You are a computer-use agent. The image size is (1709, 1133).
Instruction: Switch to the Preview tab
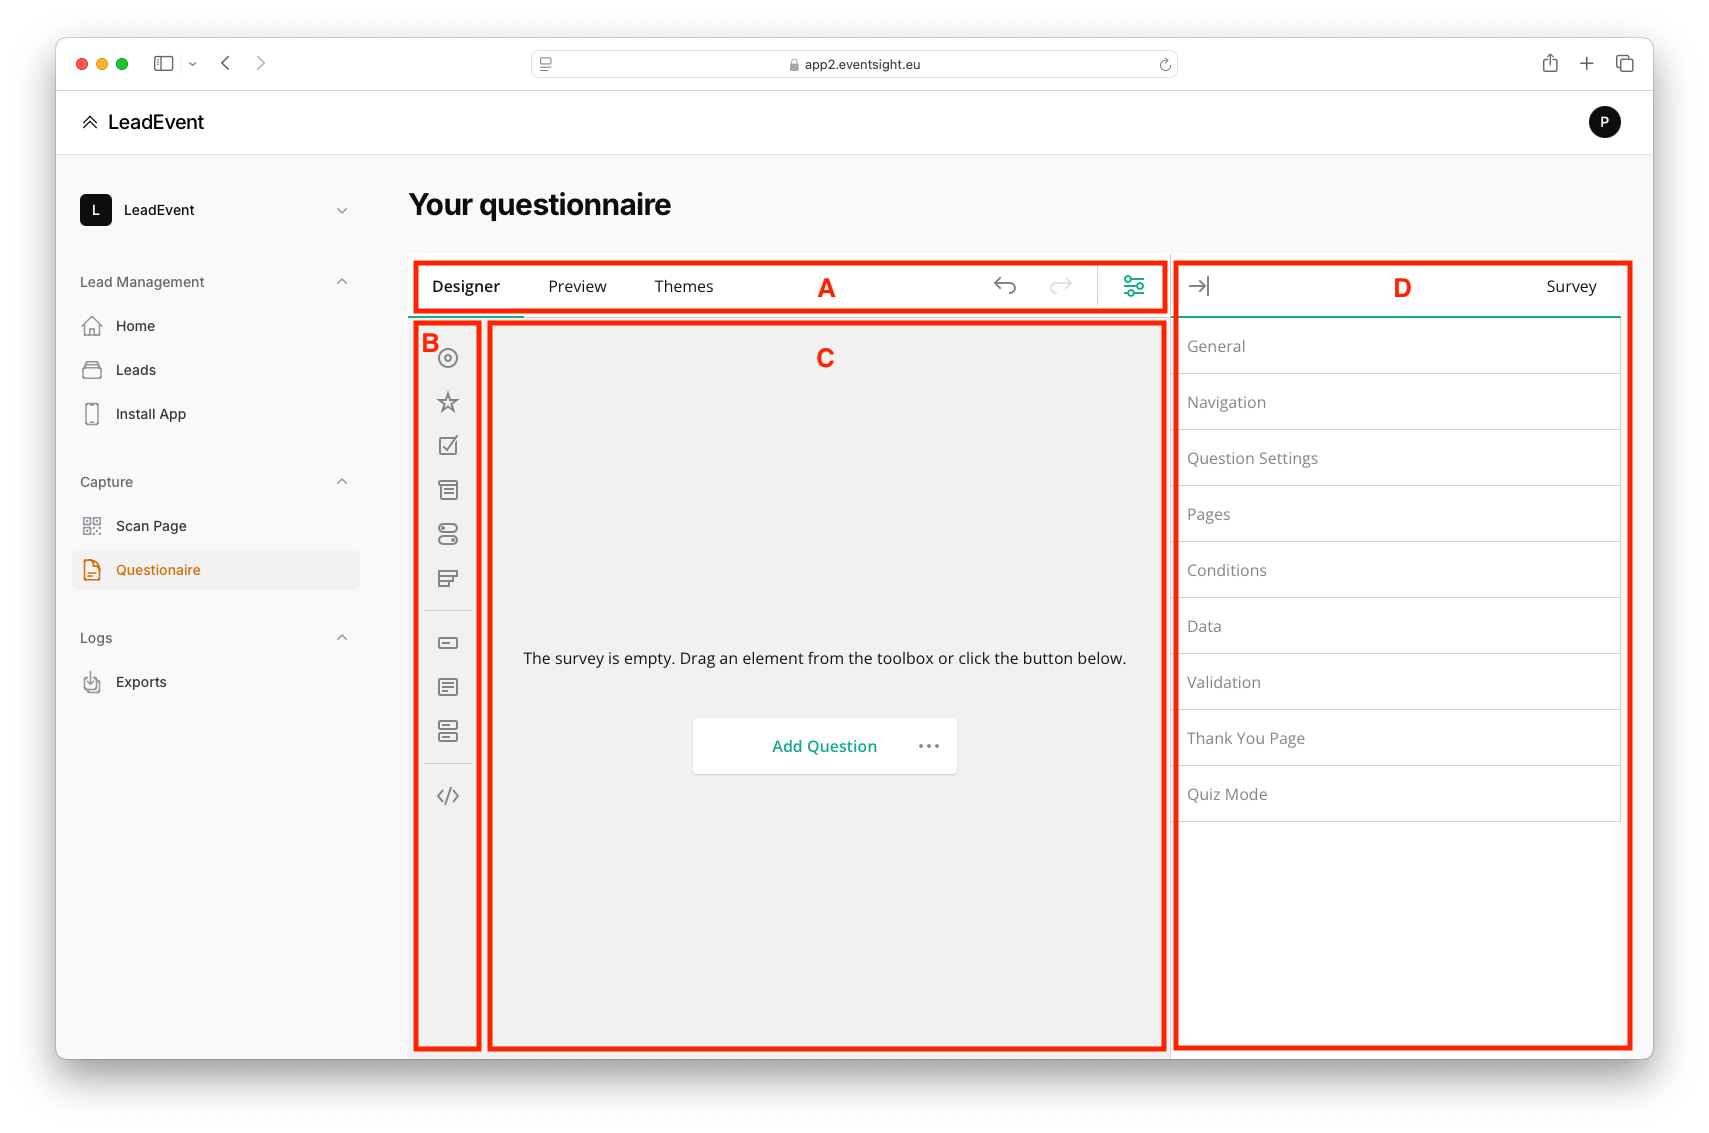577,286
